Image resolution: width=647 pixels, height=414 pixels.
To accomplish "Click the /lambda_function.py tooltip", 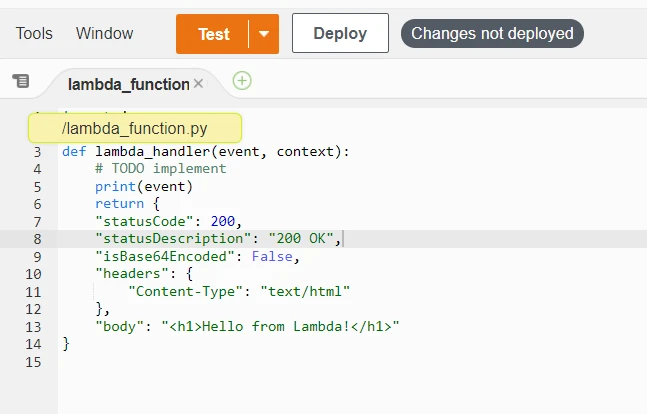I will tap(135, 128).
